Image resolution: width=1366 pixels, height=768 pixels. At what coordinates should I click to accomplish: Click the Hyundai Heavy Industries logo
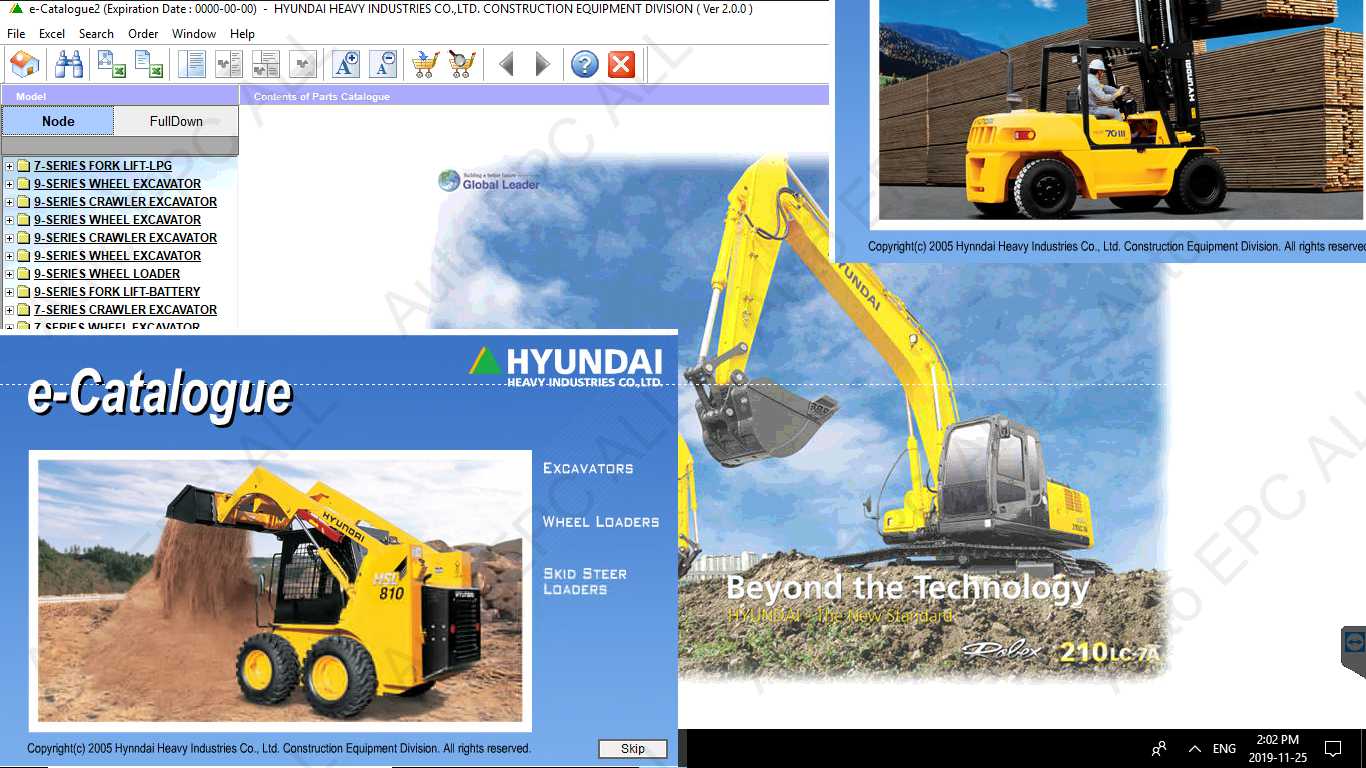(566, 367)
